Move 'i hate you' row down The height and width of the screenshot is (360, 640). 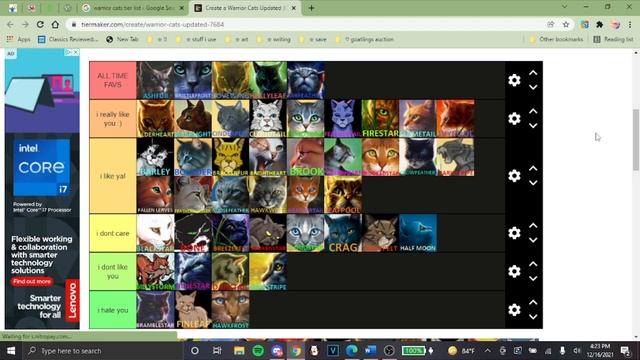pyautogui.click(x=533, y=317)
